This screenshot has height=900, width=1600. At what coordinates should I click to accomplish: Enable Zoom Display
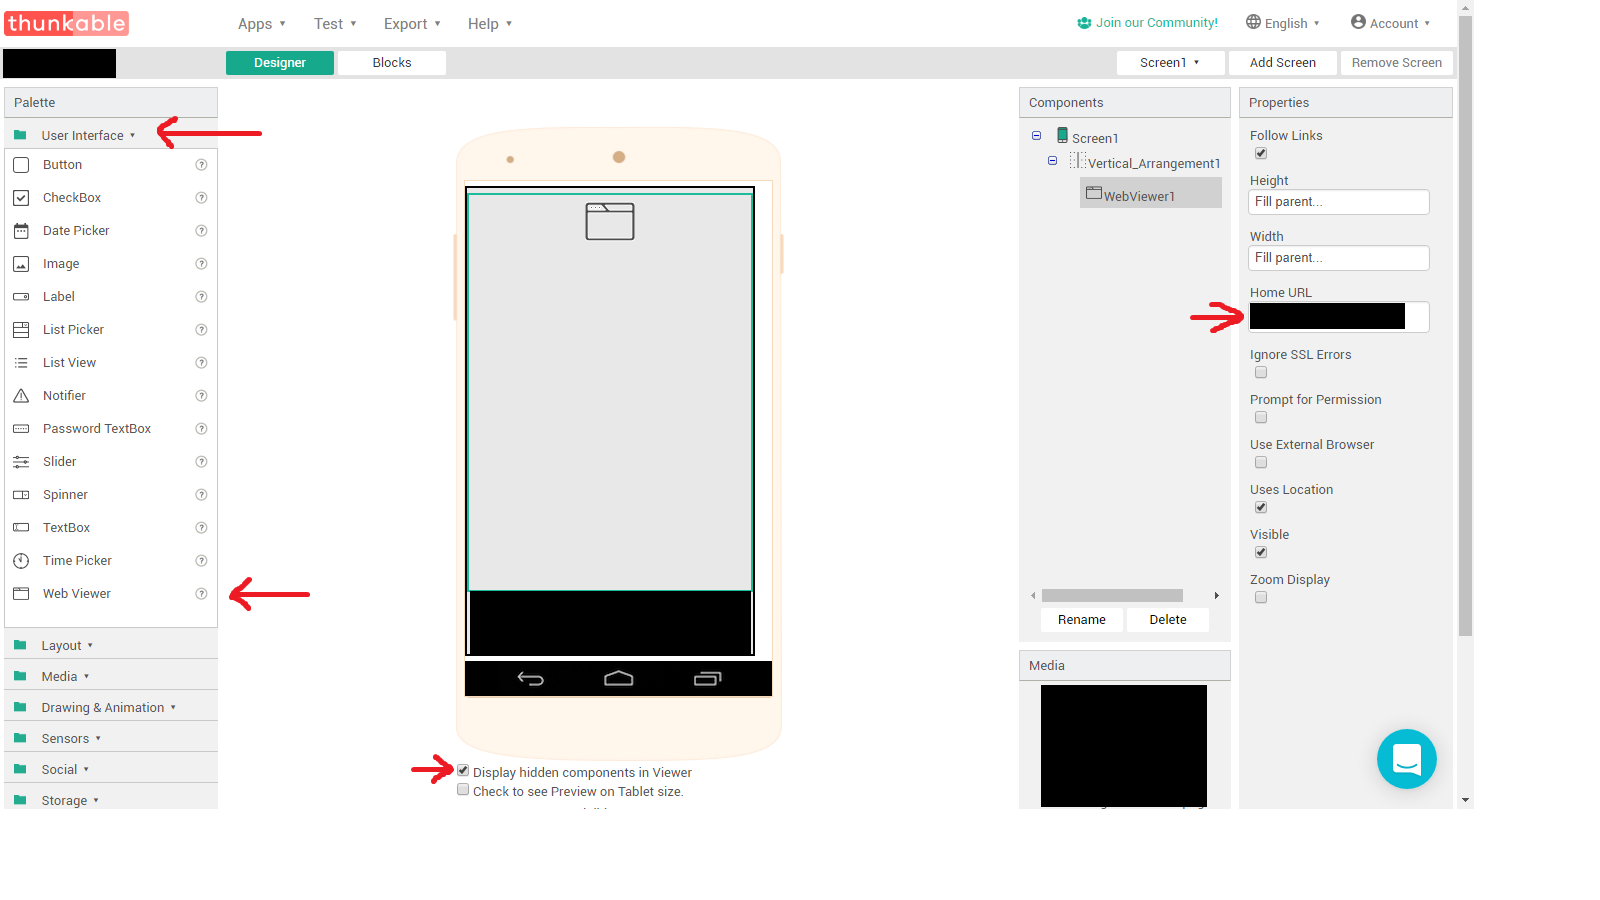pyautogui.click(x=1261, y=598)
